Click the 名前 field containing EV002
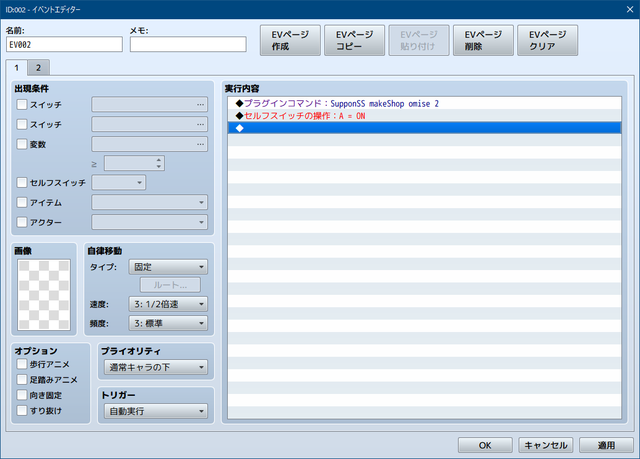The image size is (640, 459). (64, 44)
